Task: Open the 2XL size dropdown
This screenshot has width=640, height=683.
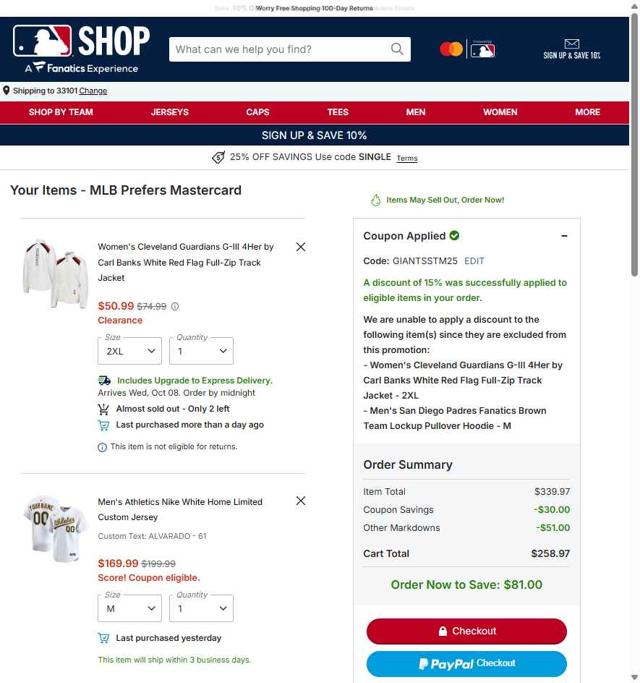Action: click(130, 351)
